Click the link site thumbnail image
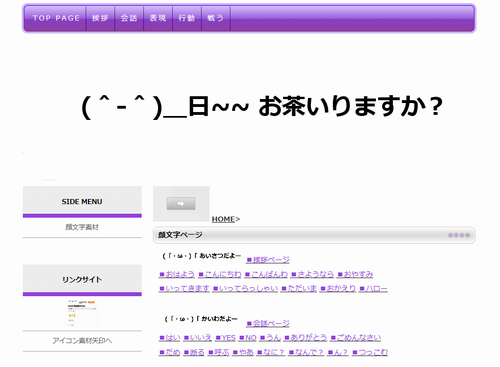The width and height of the screenshot is (500, 367). (x=82, y=313)
